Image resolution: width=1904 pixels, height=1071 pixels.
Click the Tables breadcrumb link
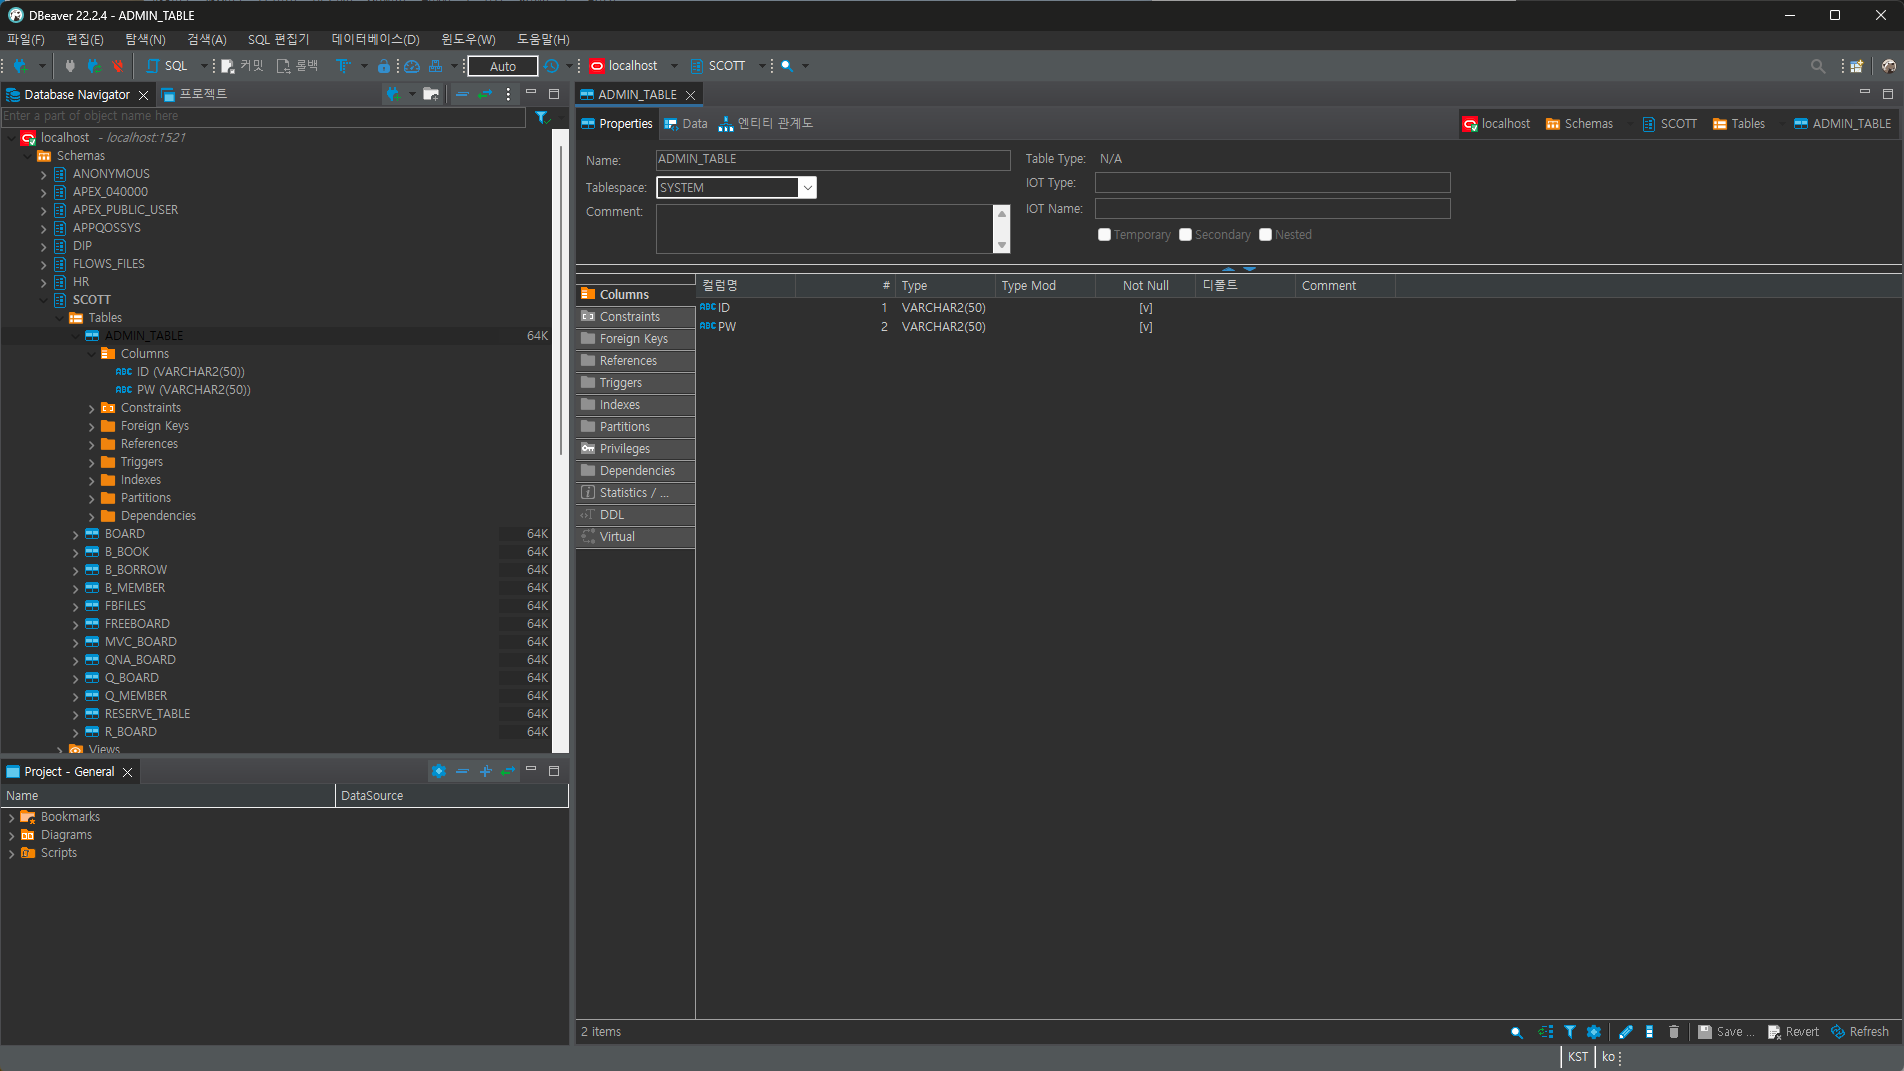1739,124
